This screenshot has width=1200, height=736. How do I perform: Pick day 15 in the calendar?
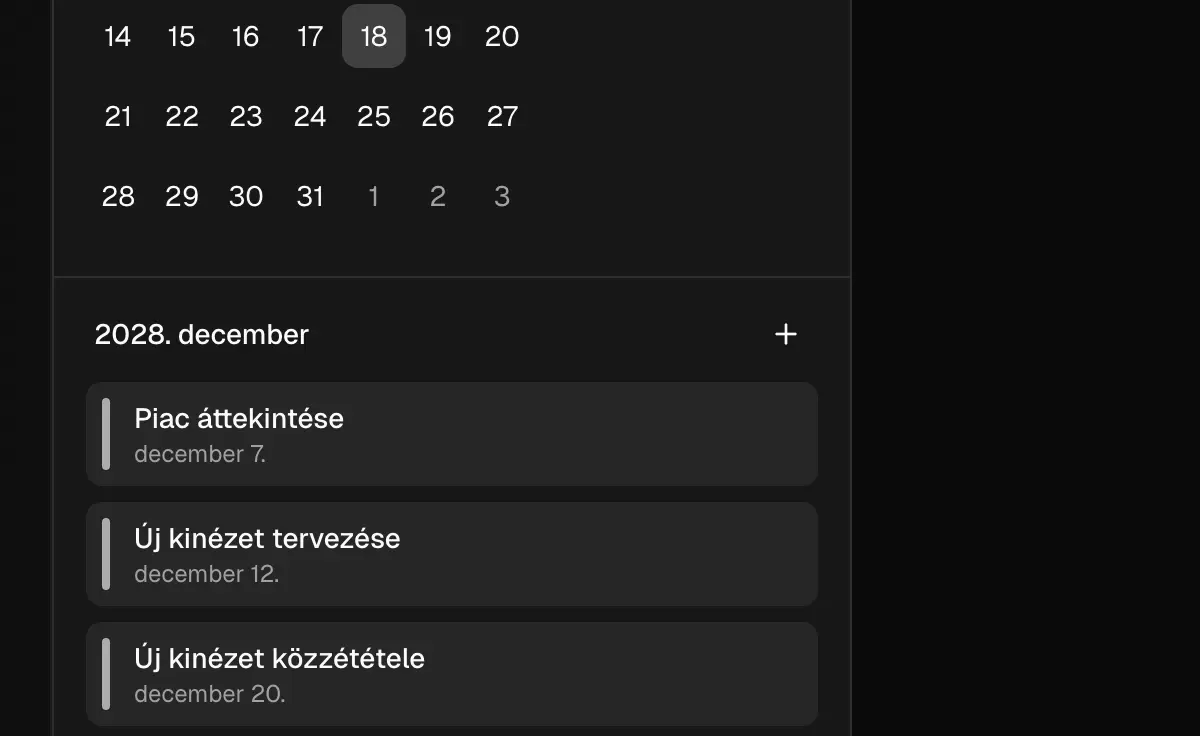pyautogui.click(x=182, y=36)
